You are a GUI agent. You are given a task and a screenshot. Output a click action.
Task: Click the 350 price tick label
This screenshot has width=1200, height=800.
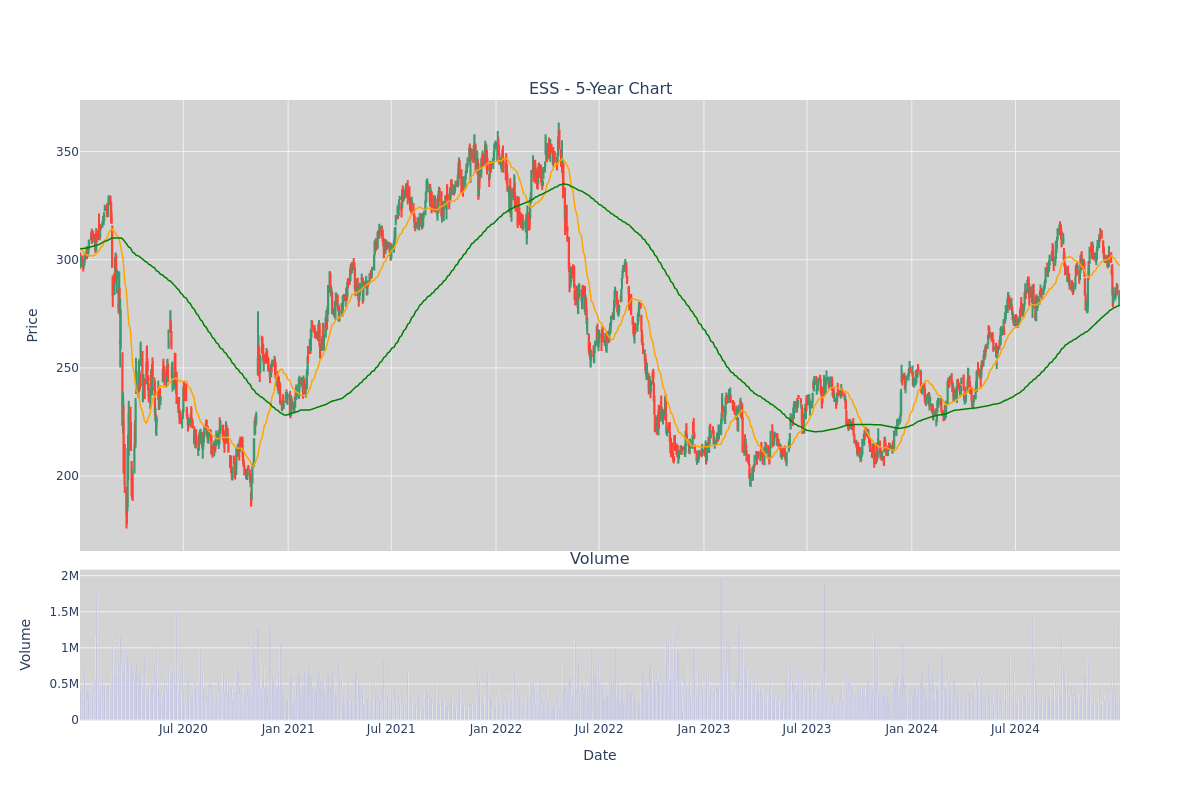point(67,152)
